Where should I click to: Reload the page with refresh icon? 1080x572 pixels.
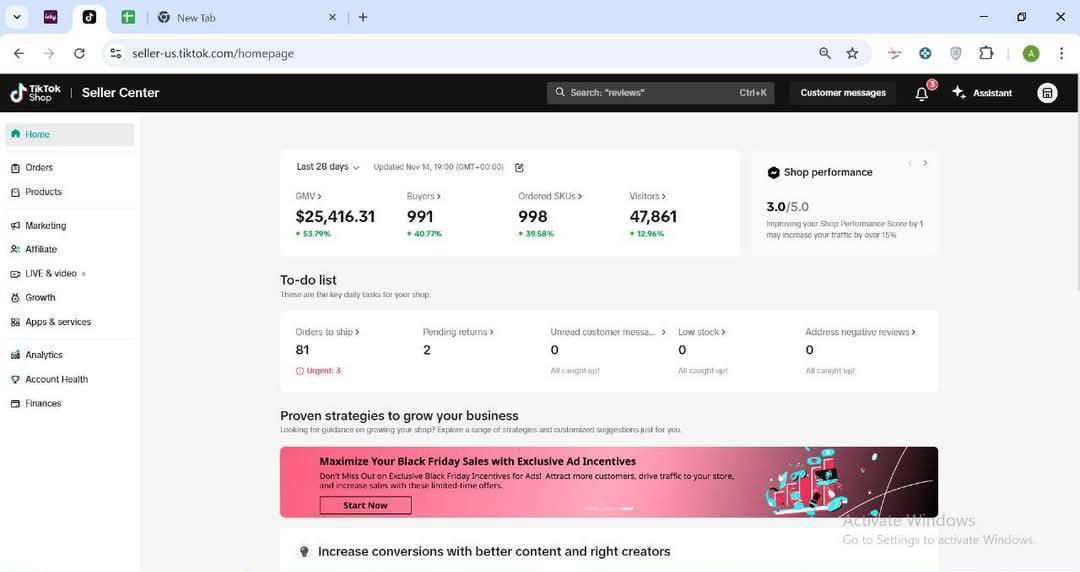click(x=79, y=53)
